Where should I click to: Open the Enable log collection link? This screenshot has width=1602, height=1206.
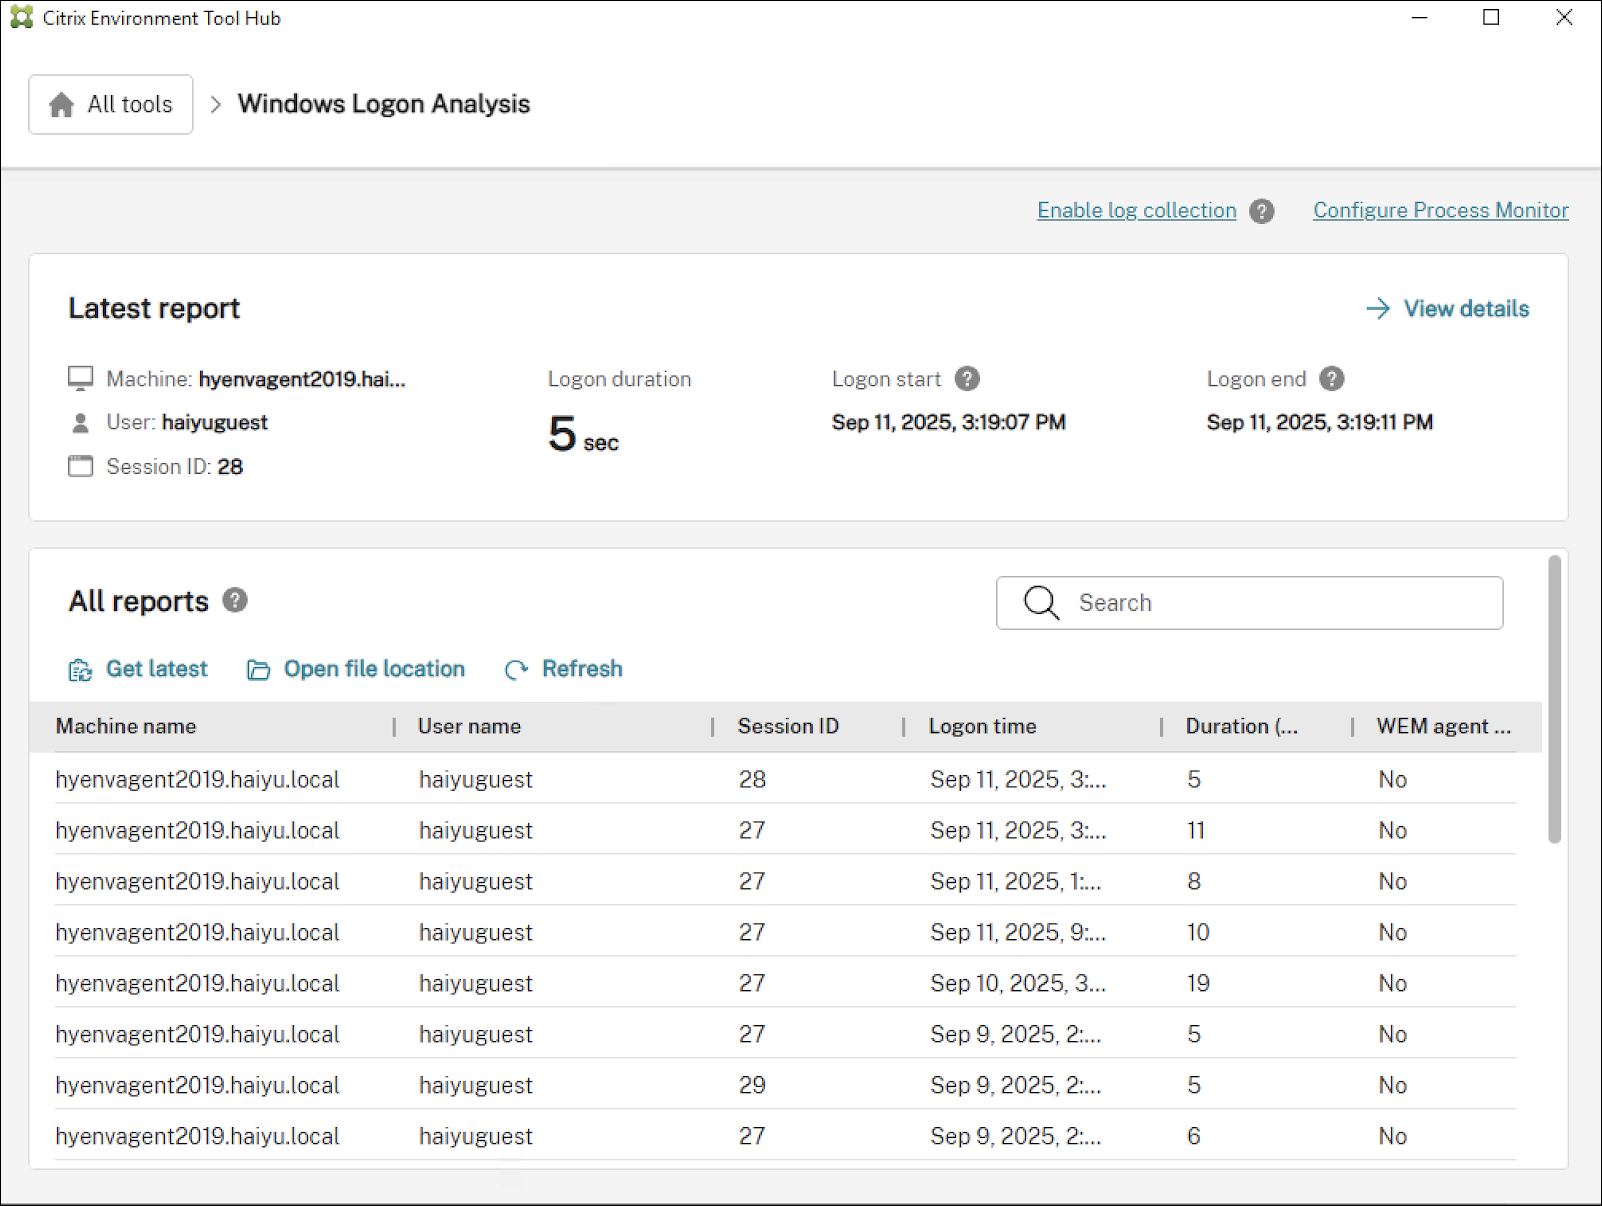point(1136,211)
